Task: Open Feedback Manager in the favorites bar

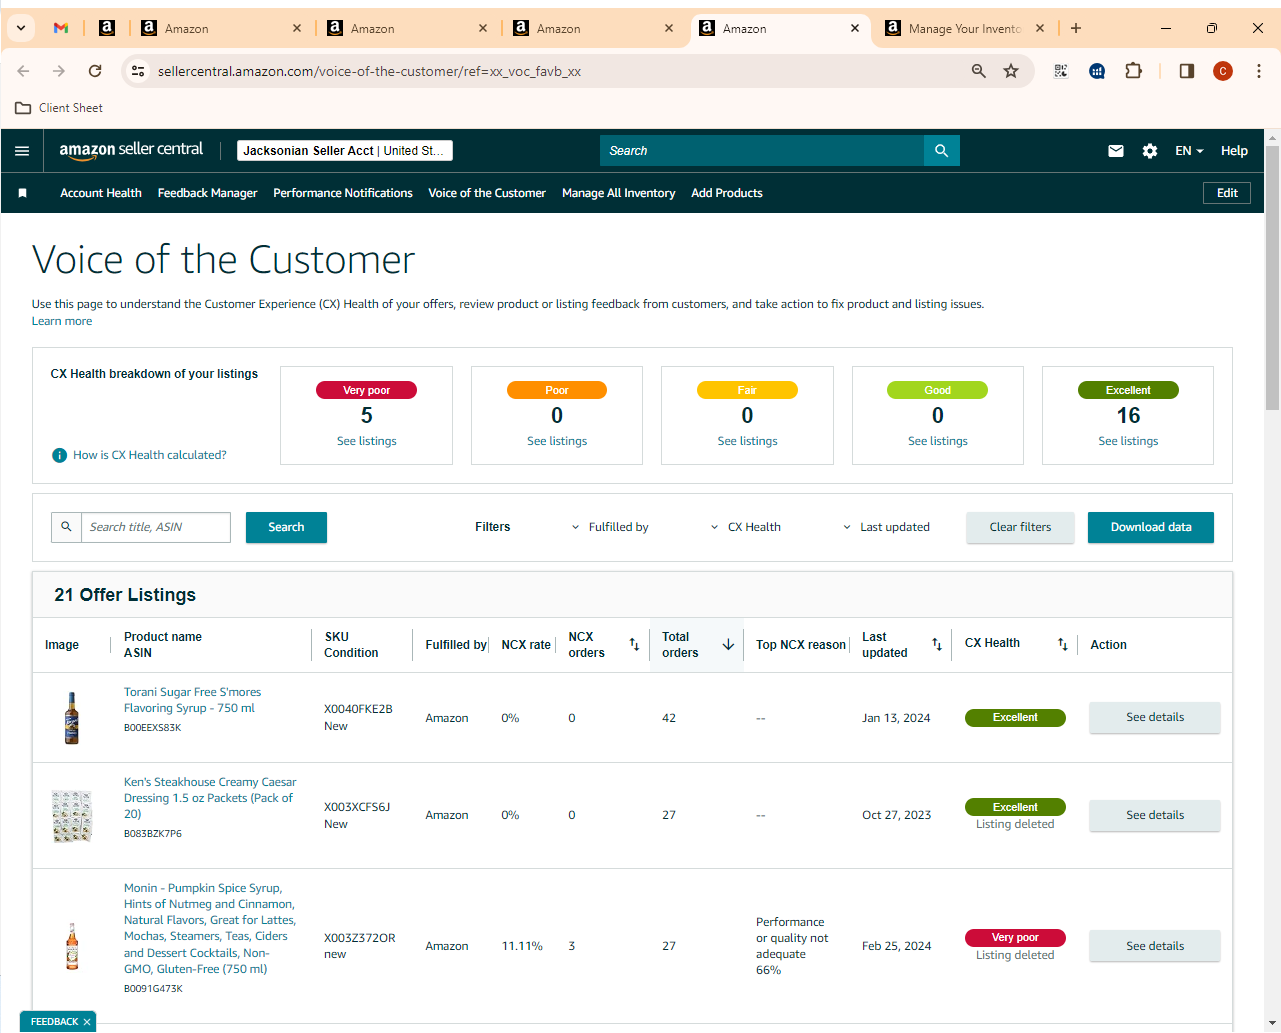Action: coord(207,193)
